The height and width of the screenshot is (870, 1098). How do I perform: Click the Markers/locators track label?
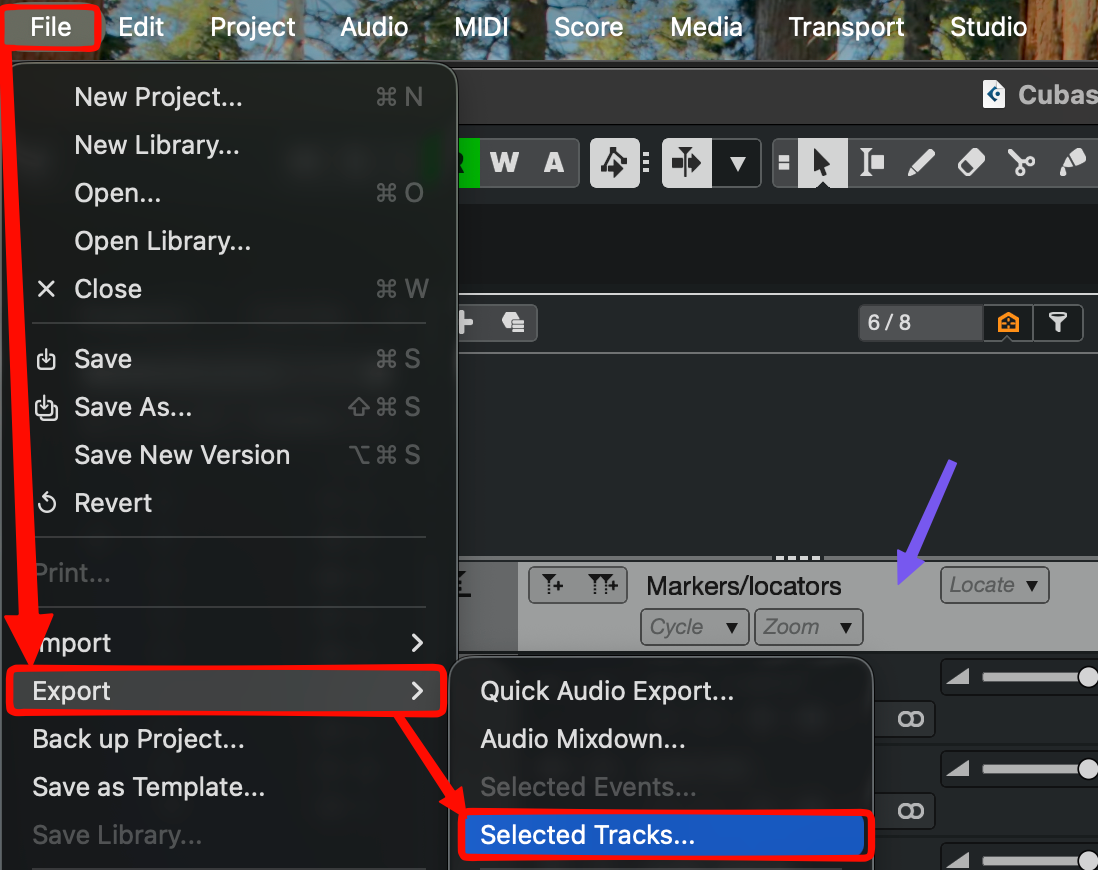[744, 586]
